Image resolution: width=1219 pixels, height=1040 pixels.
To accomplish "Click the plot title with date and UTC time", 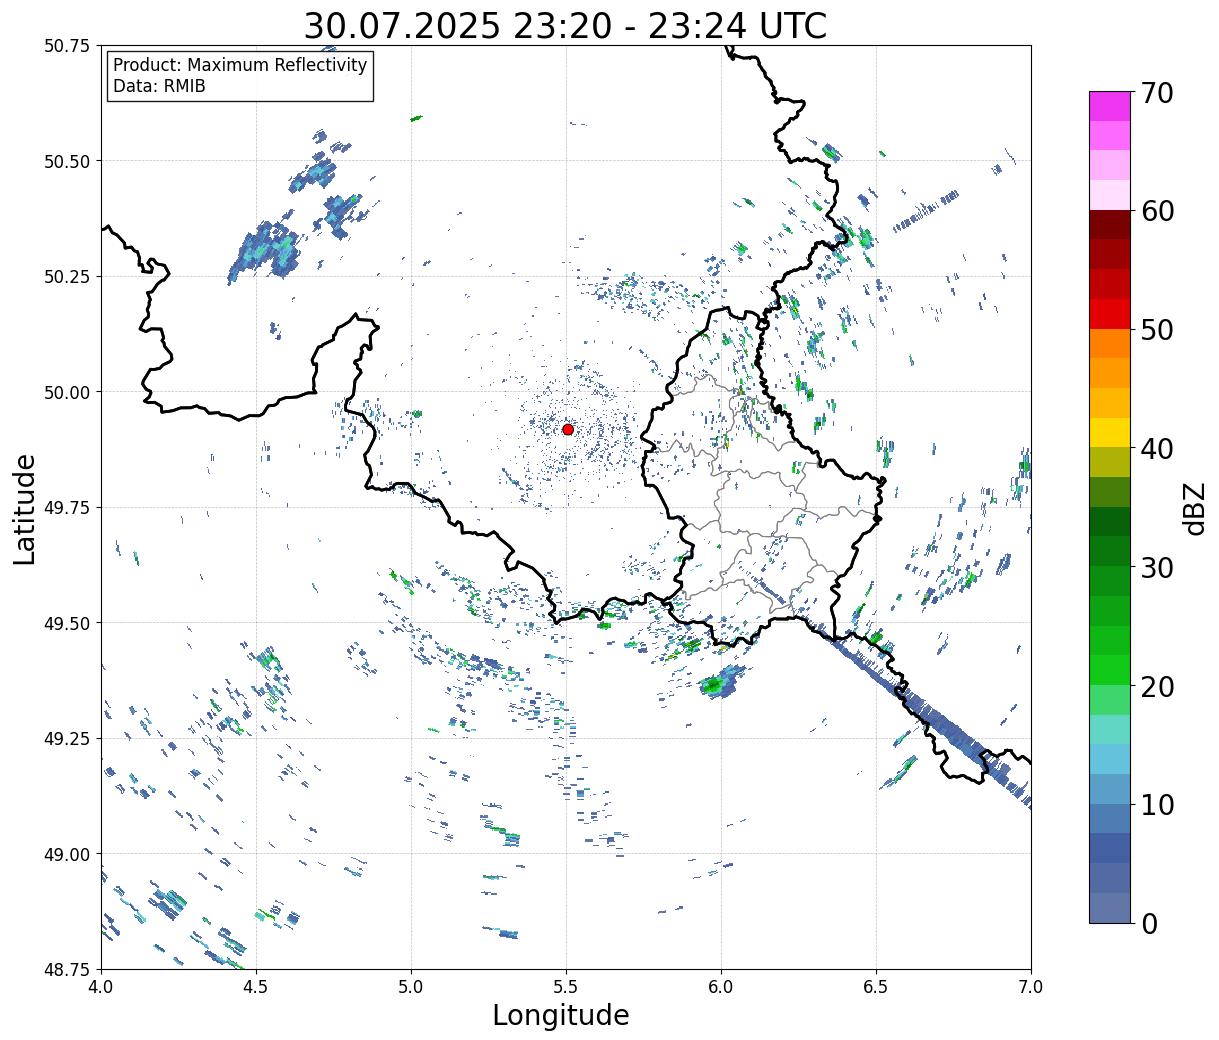I will coord(565,25).
